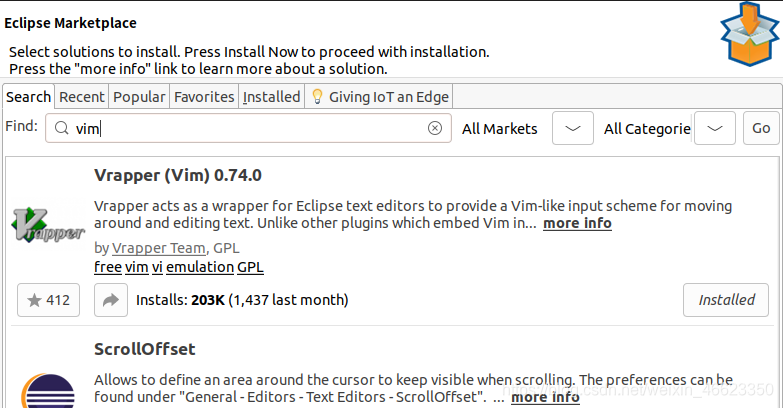Switch to the Recent tab
The image size is (783, 408).
82,97
